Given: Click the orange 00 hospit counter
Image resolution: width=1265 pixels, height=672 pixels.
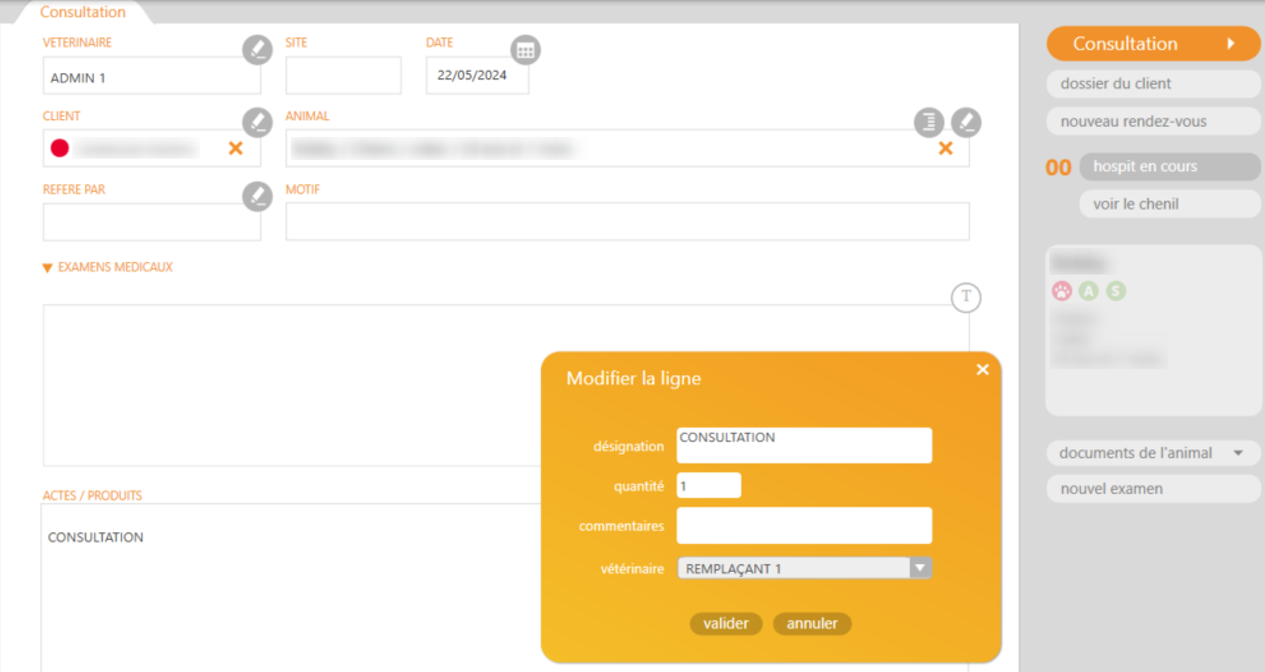Looking at the screenshot, I should tap(1058, 168).
